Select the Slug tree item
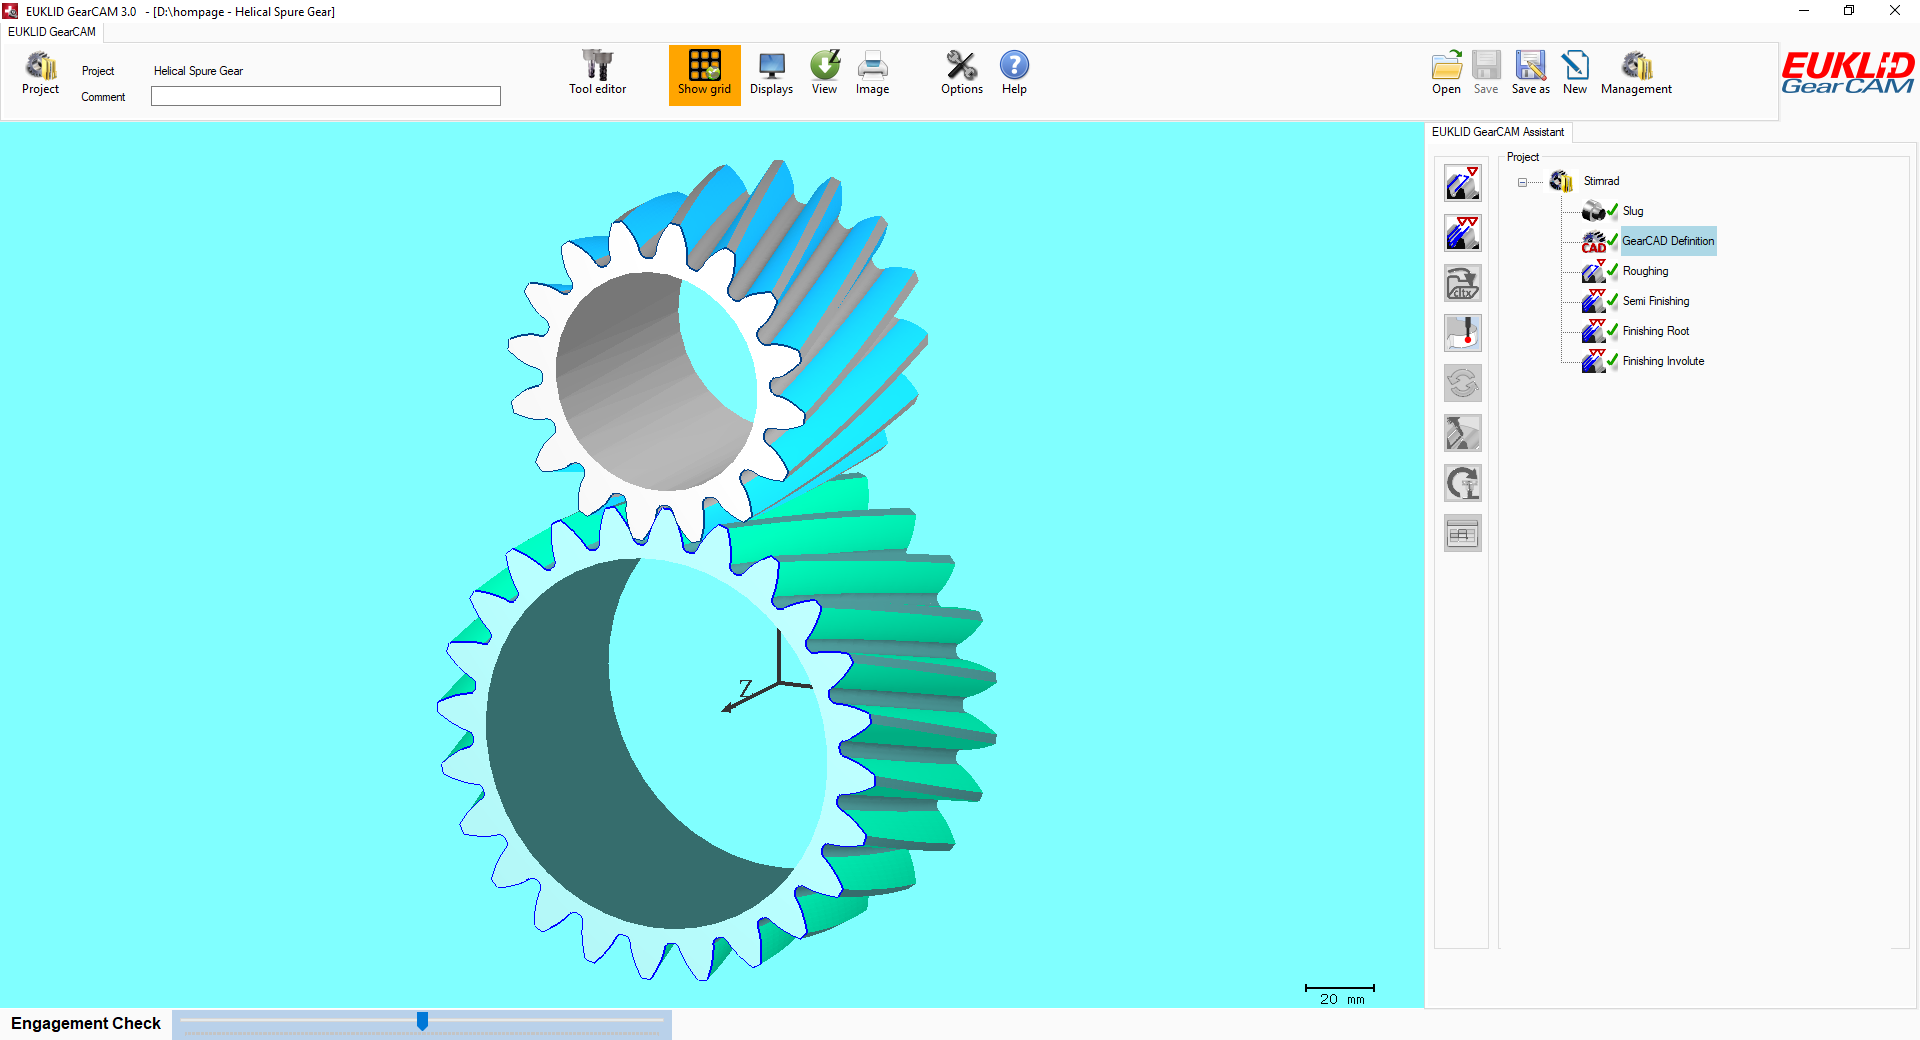Image resolution: width=1920 pixels, height=1040 pixels. point(1632,211)
